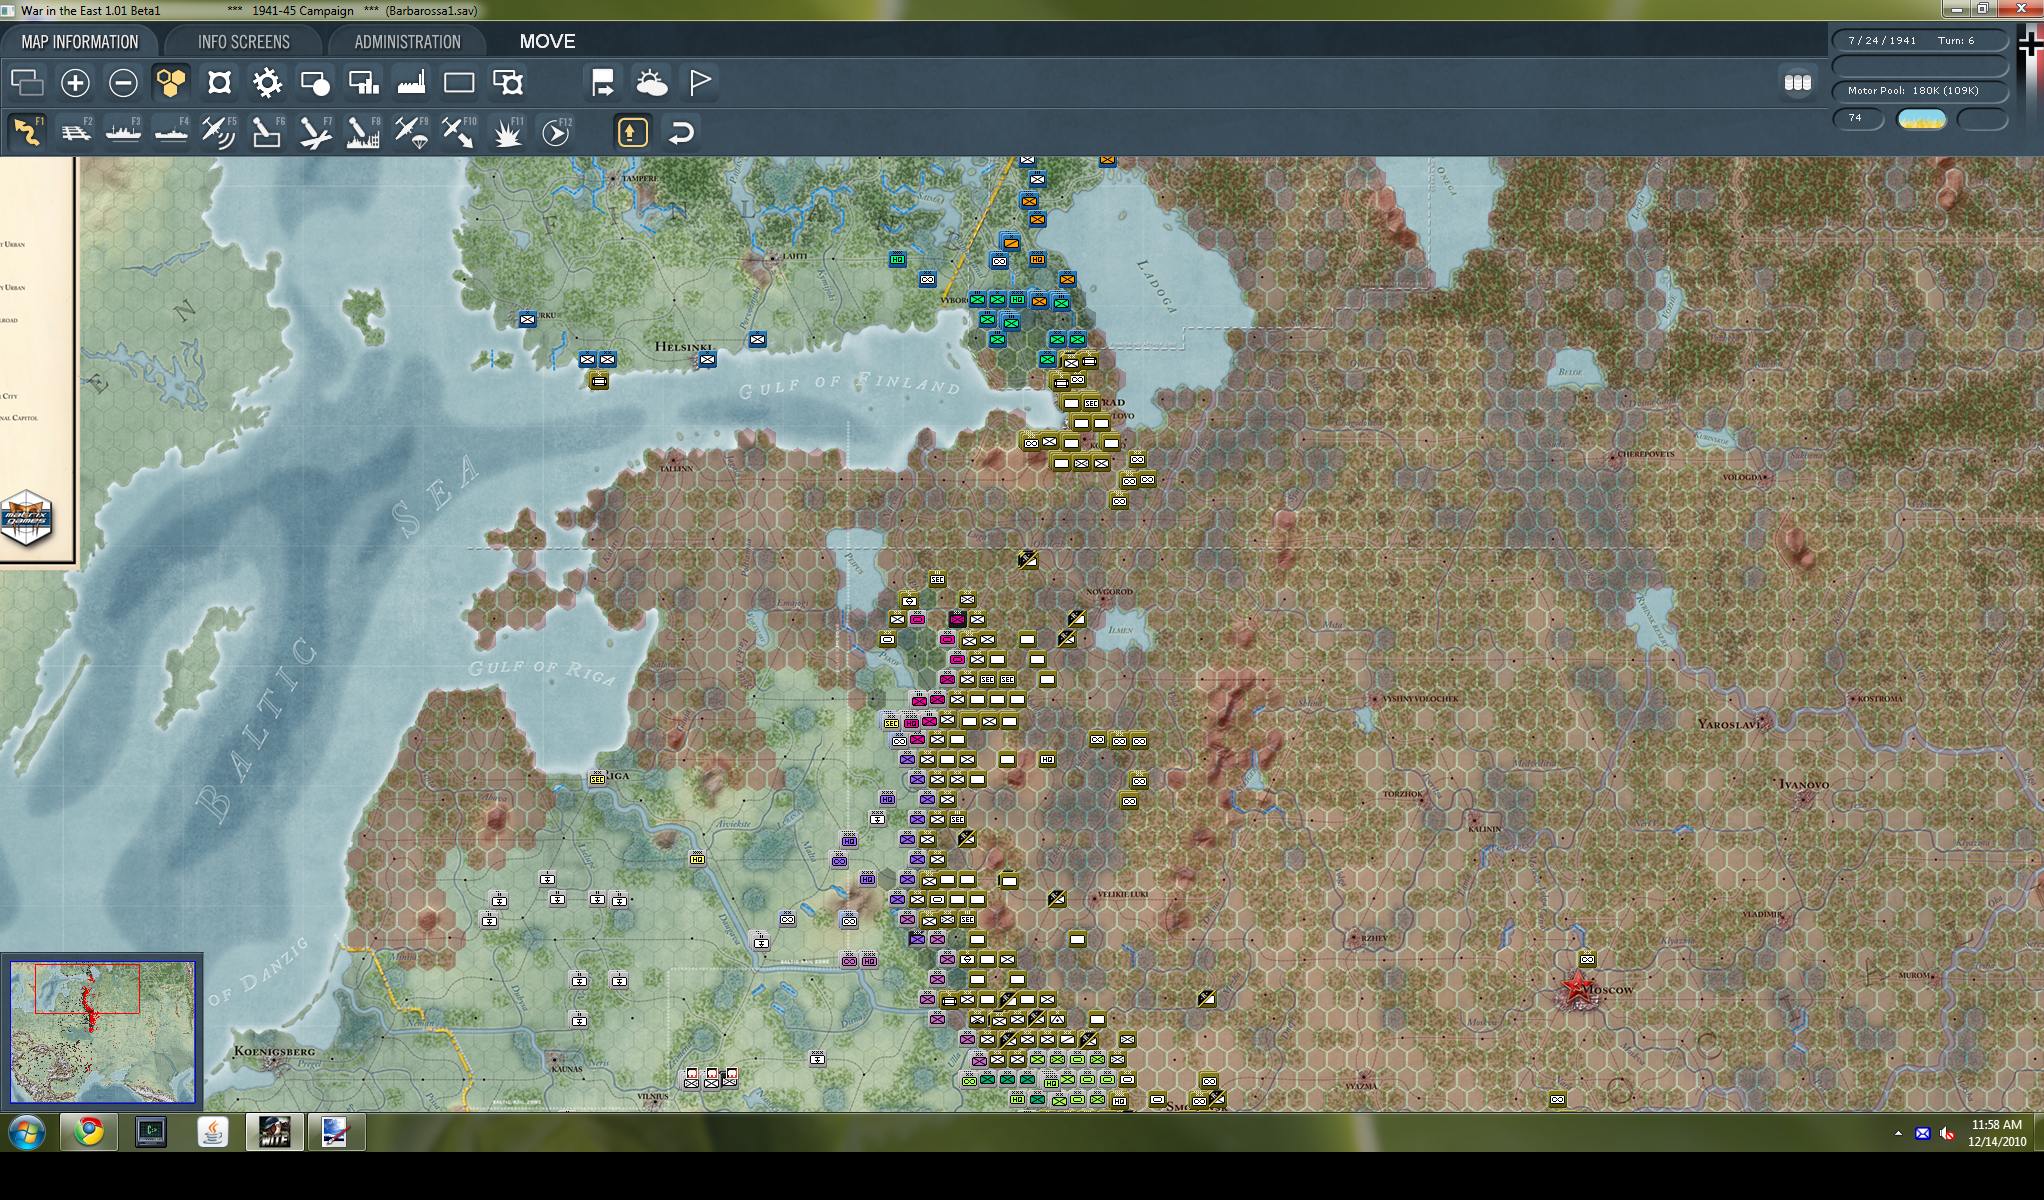Click the undo arrow icon

point(681,132)
